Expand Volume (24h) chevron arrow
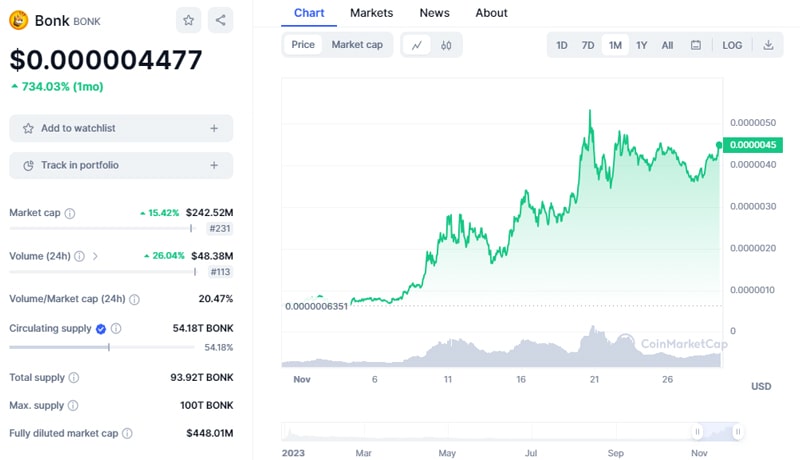Image resolution: width=800 pixels, height=460 pixels. (95, 256)
